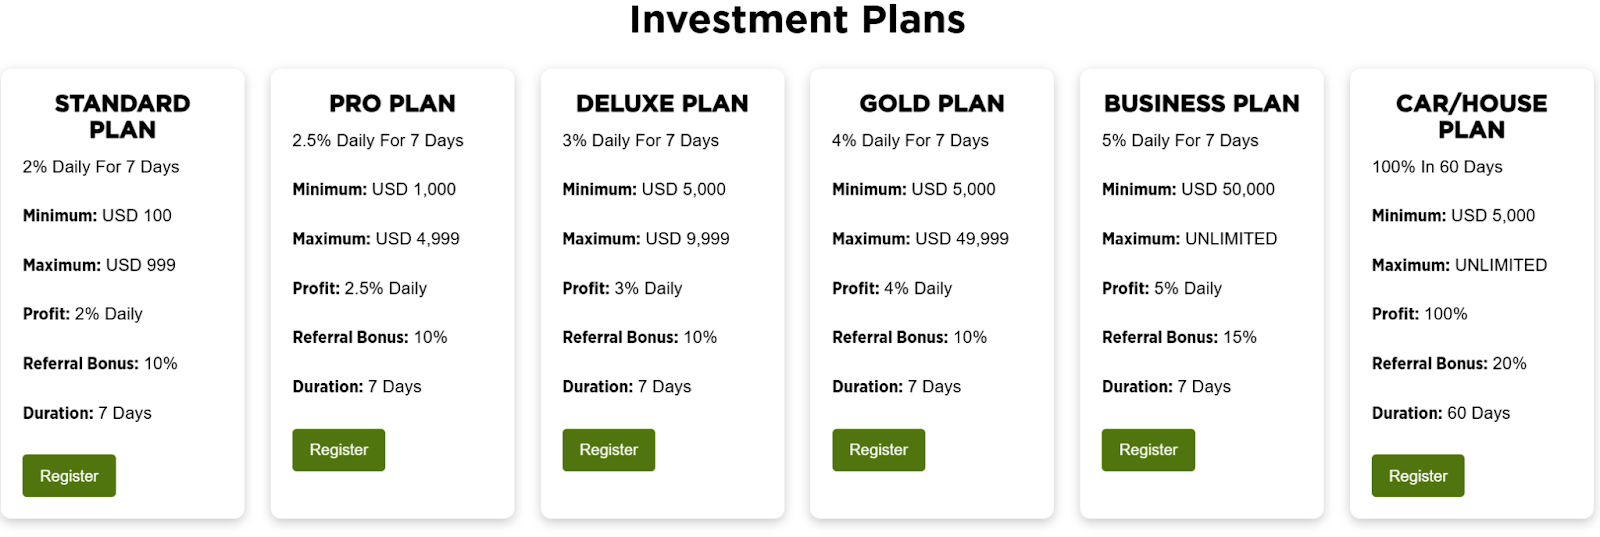Viewport: 1600px width, 537px height.
Task: Select the 'Duration: 60 Days' text
Action: pyautogui.click(x=1440, y=413)
